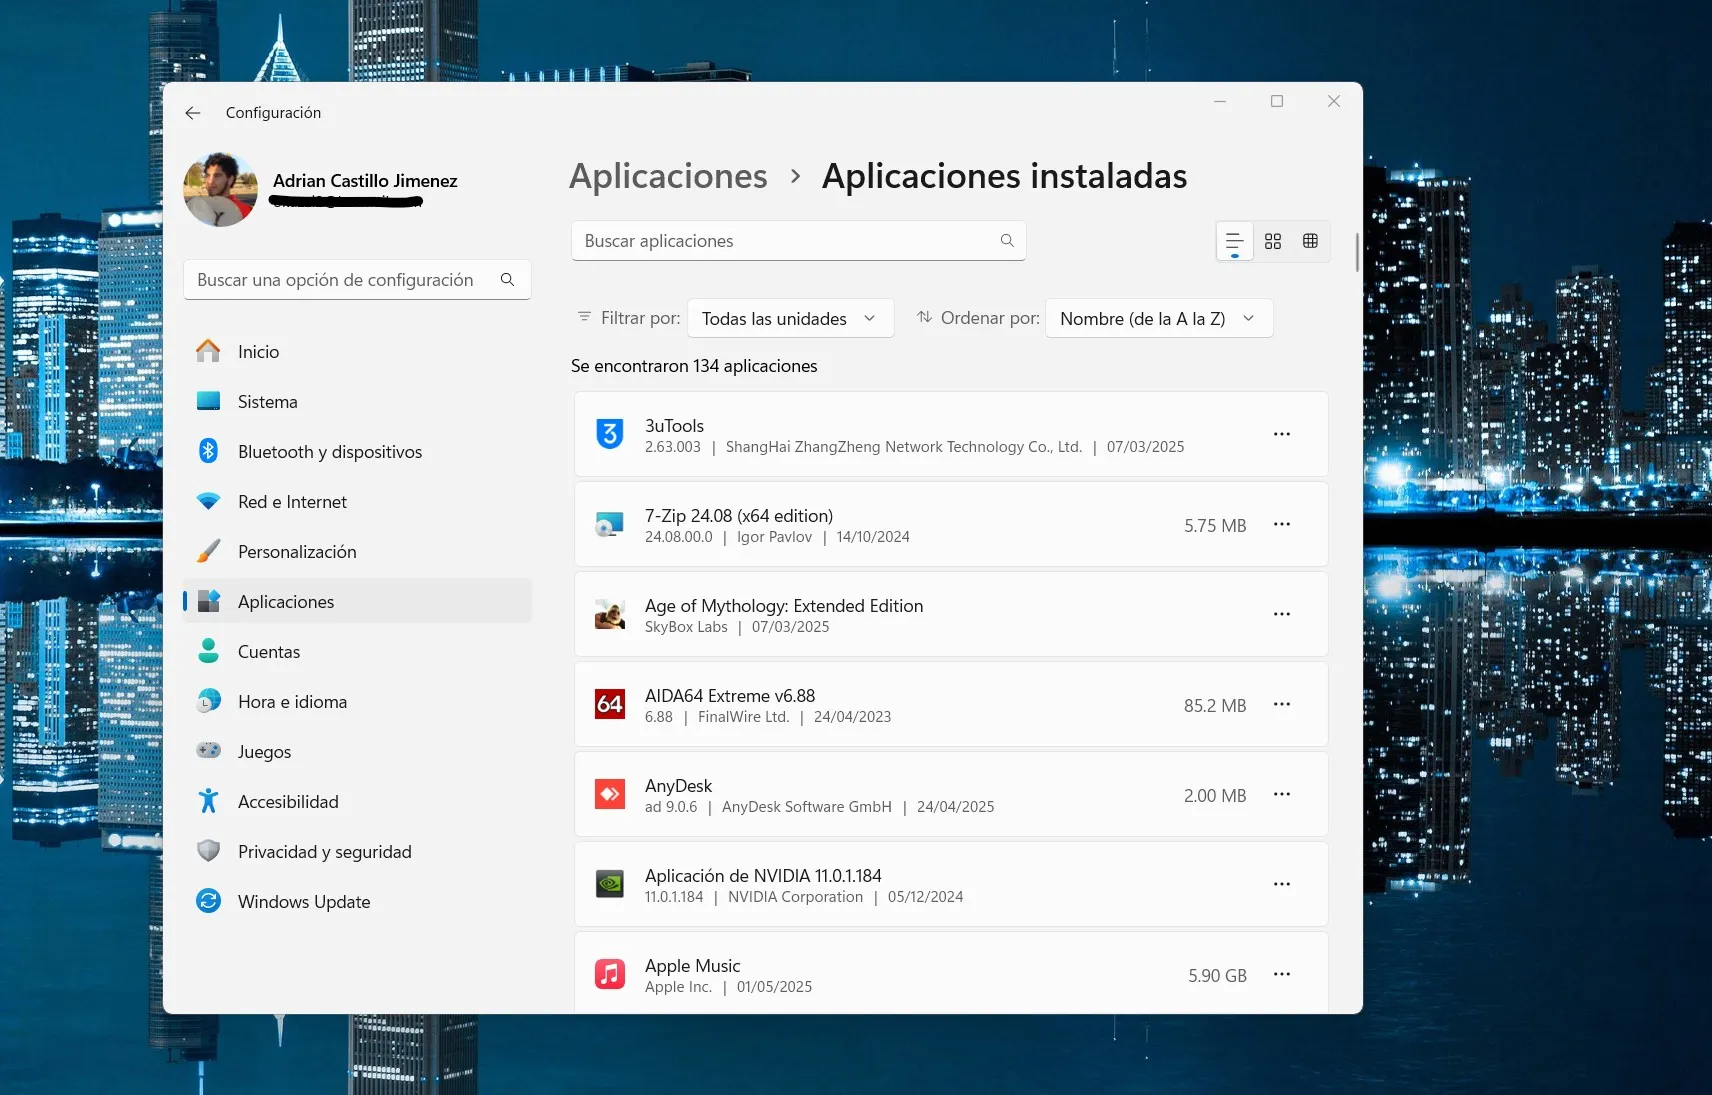1712x1095 pixels.
Task: Switch to table view layout
Action: pyautogui.click(x=1310, y=241)
